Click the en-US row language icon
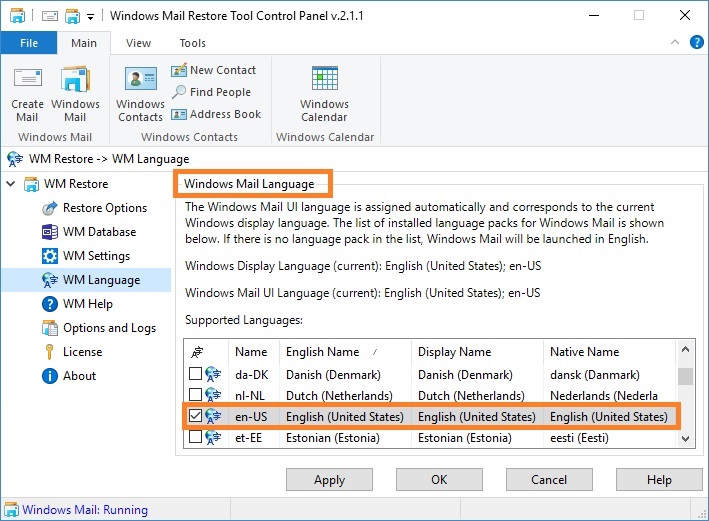The width and height of the screenshot is (709, 521). pos(213,416)
